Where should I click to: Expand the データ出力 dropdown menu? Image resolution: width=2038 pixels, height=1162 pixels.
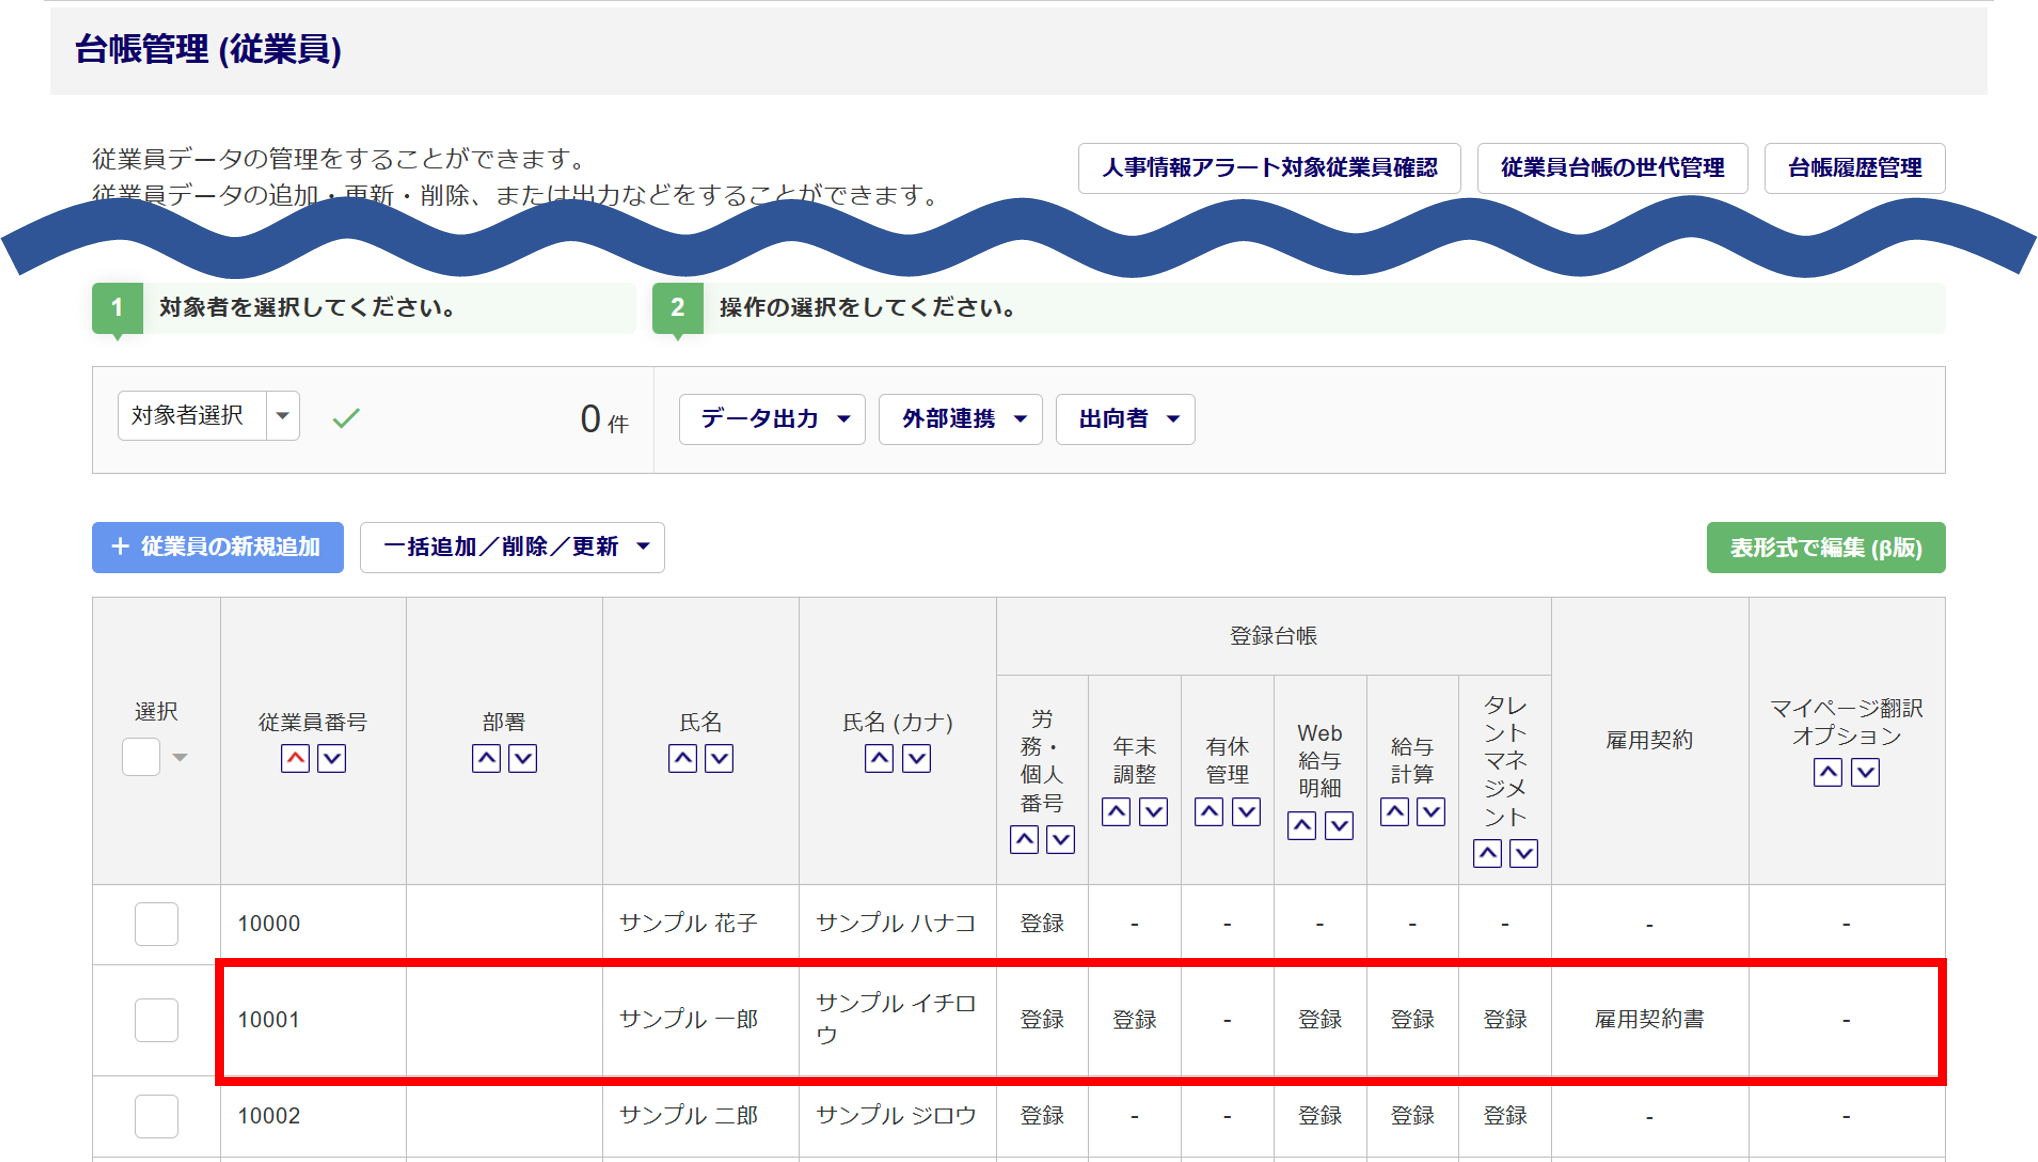(x=772, y=419)
